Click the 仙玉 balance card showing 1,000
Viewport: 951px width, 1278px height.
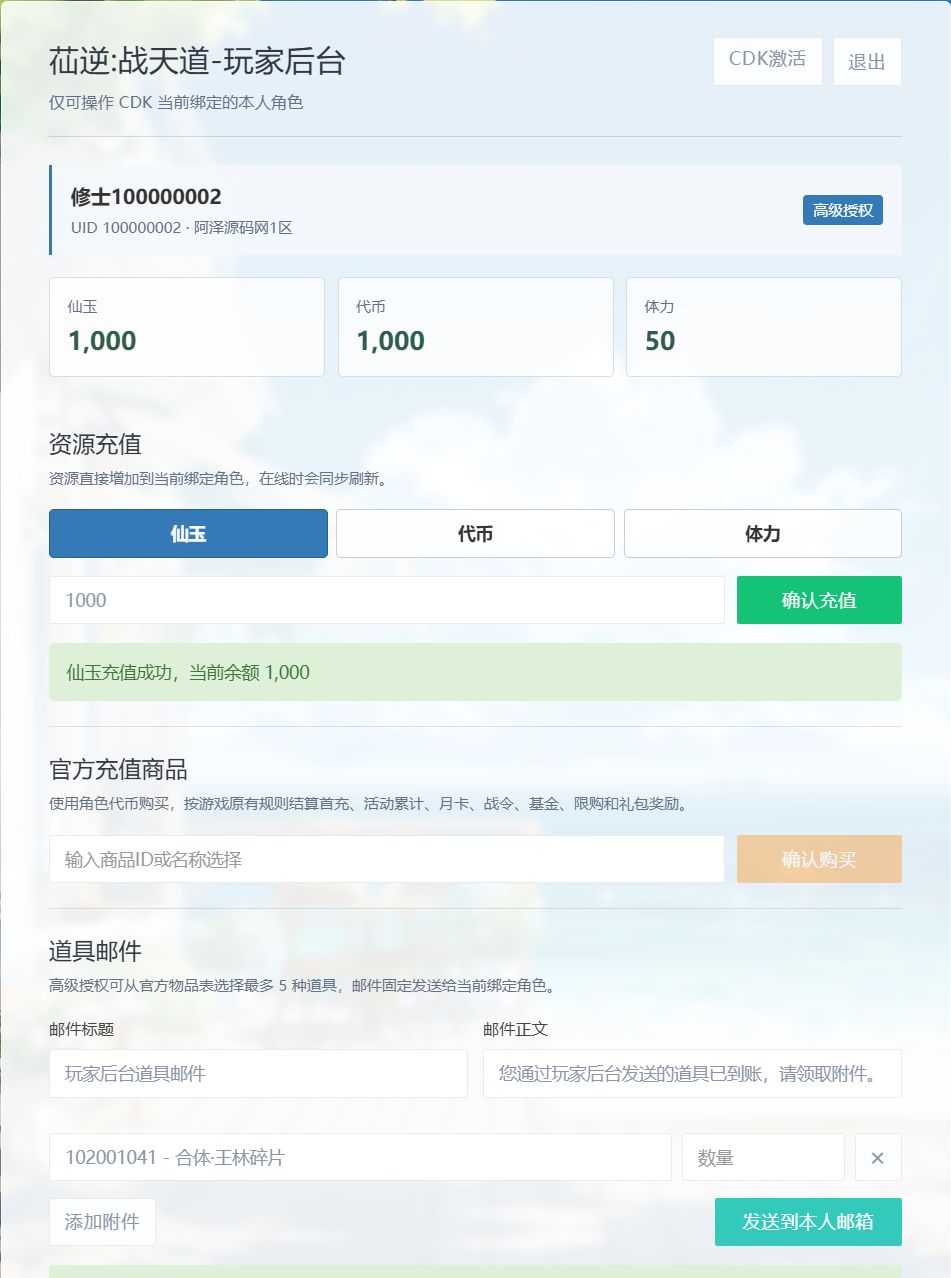coord(187,327)
